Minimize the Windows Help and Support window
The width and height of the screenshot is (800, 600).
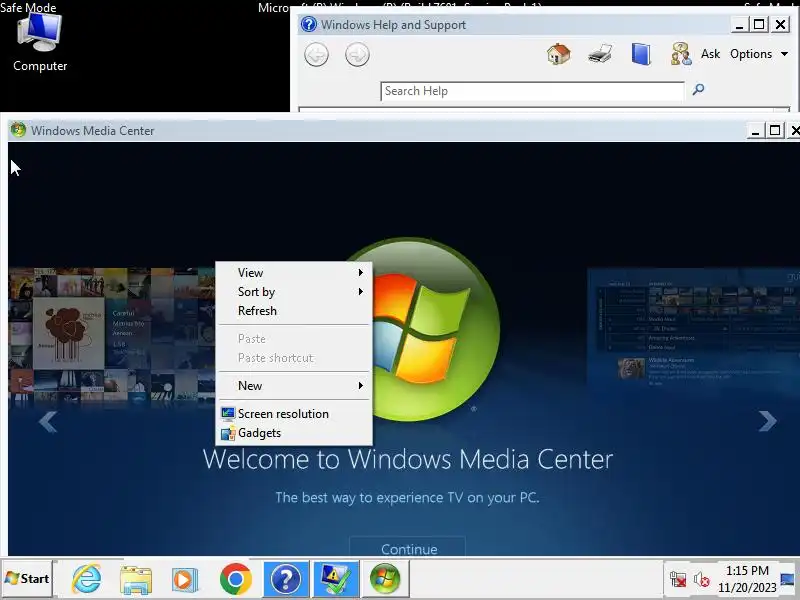[x=739, y=24]
